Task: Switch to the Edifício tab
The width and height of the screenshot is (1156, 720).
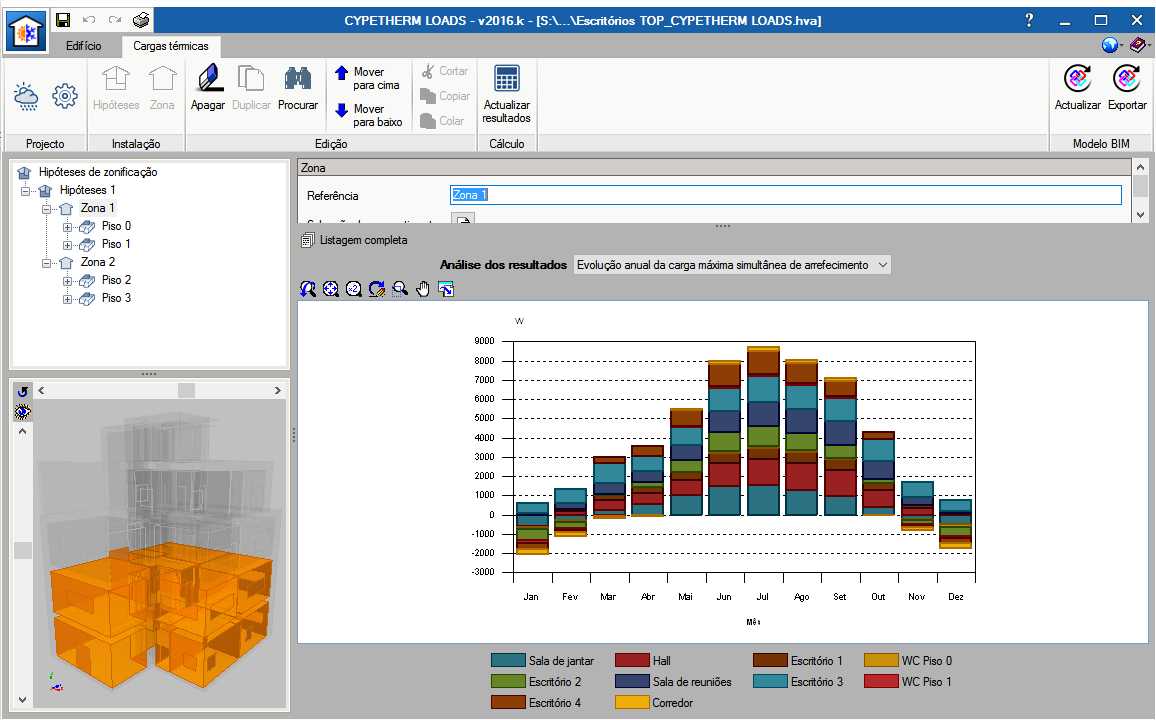Action: click(83, 46)
